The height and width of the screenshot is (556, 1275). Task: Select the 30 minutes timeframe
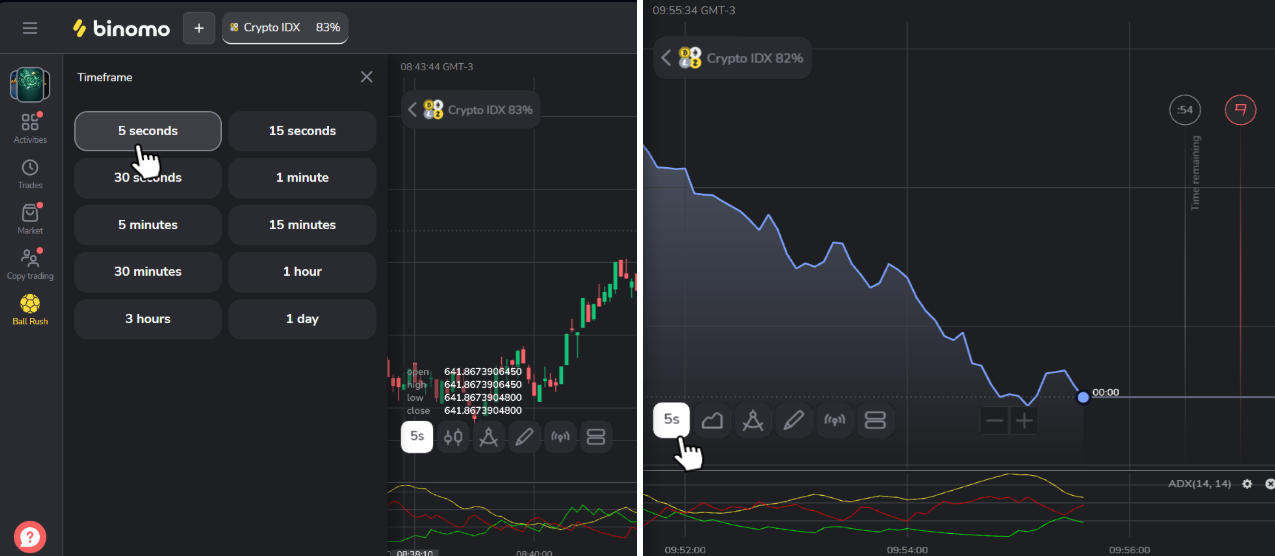tap(148, 272)
